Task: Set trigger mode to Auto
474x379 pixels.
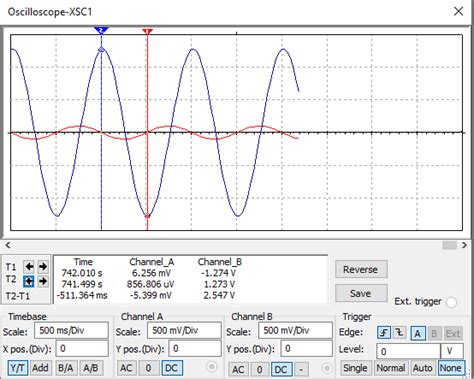Action: [x=422, y=368]
